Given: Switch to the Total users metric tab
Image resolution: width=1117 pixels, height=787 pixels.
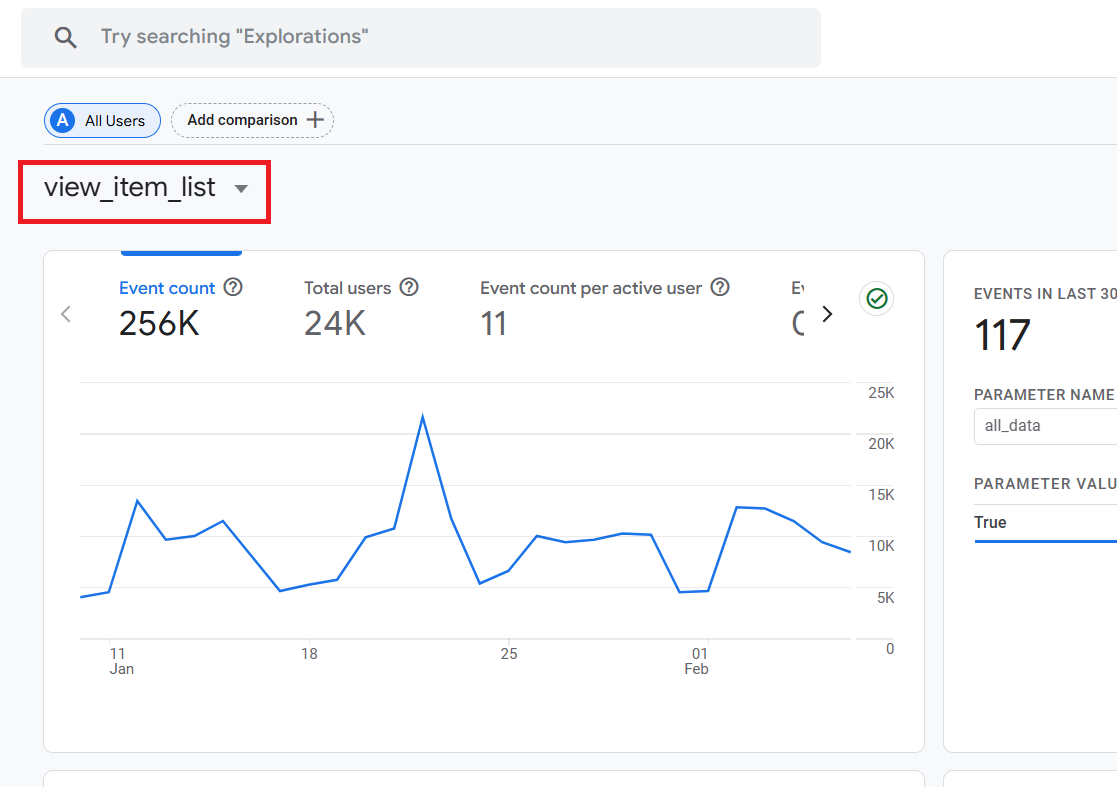Looking at the screenshot, I should [x=347, y=288].
